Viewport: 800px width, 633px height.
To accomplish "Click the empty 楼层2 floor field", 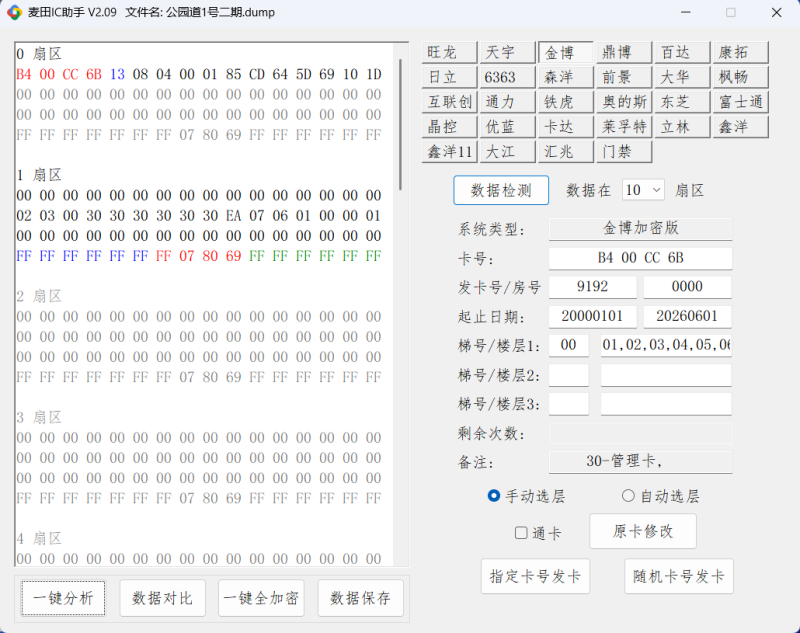I will (x=666, y=375).
